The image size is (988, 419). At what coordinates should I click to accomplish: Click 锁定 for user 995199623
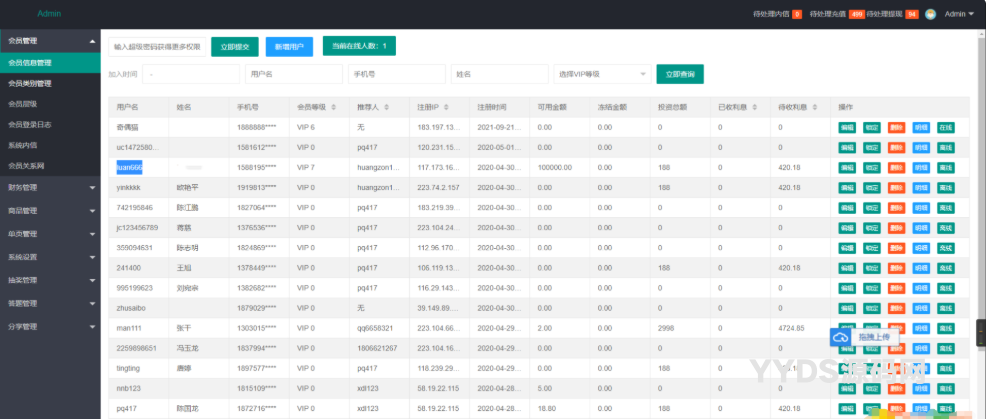click(x=871, y=289)
